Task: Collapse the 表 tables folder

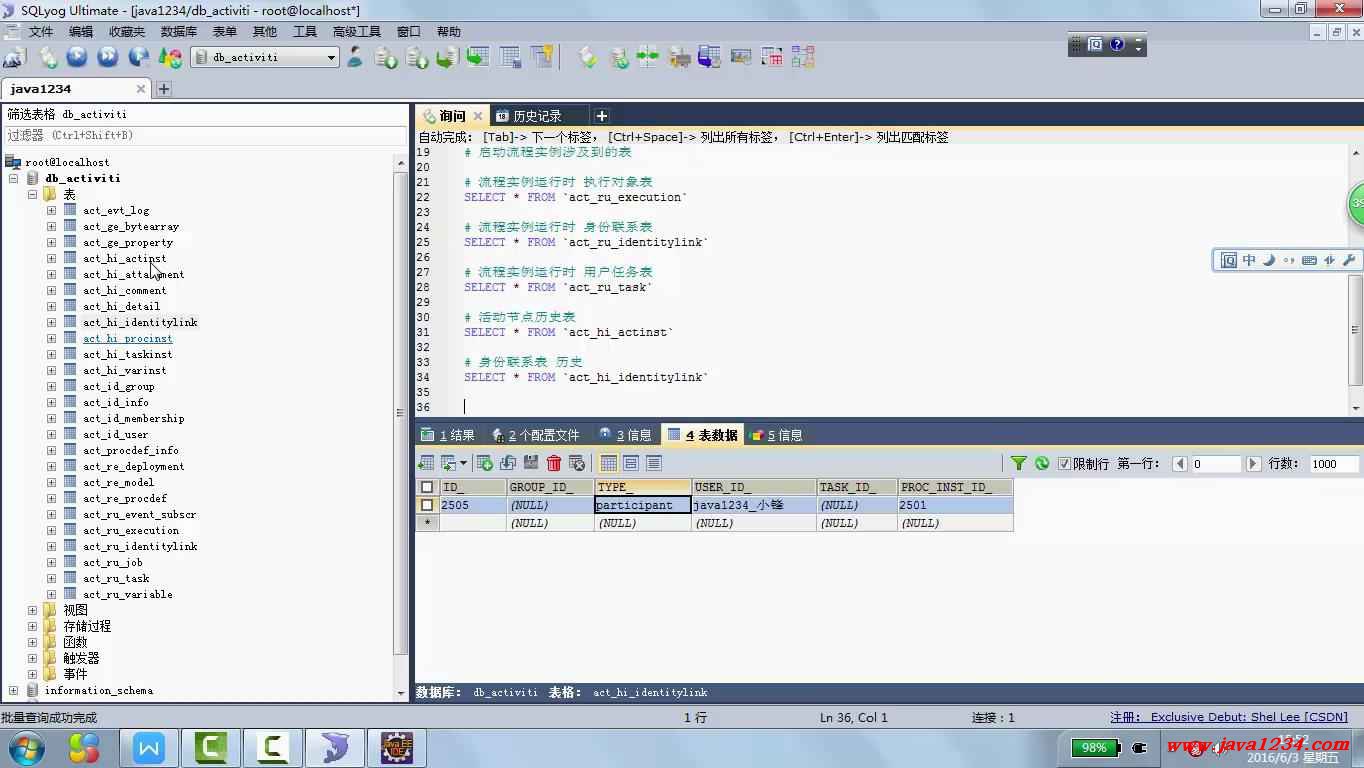Action: [x=32, y=194]
